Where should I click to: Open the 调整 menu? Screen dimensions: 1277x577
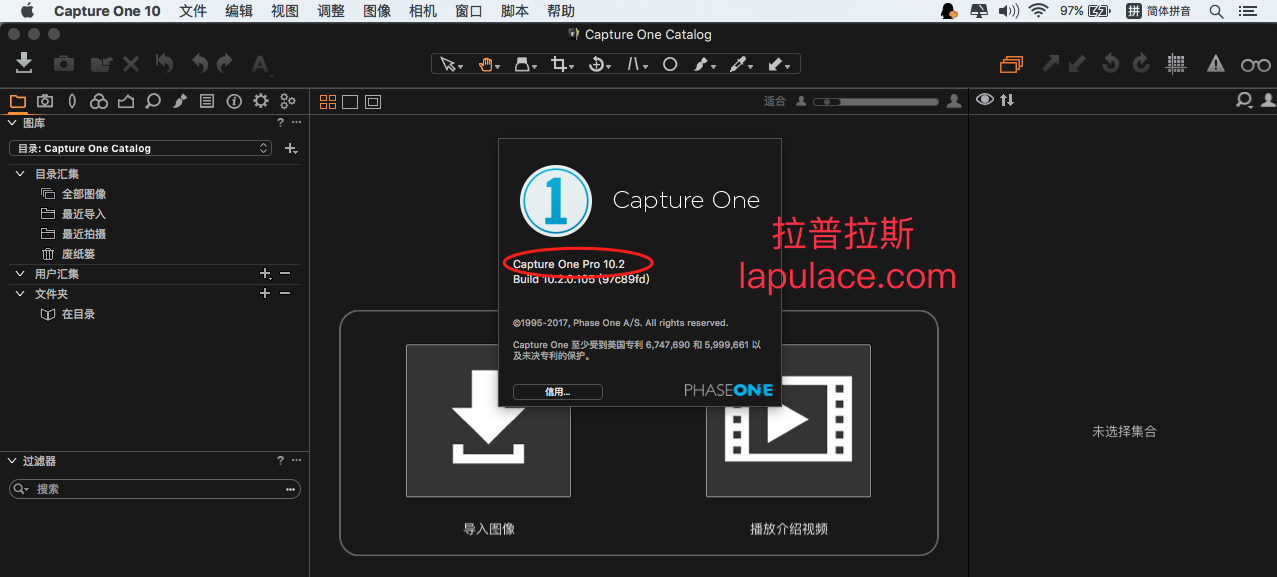point(331,11)
